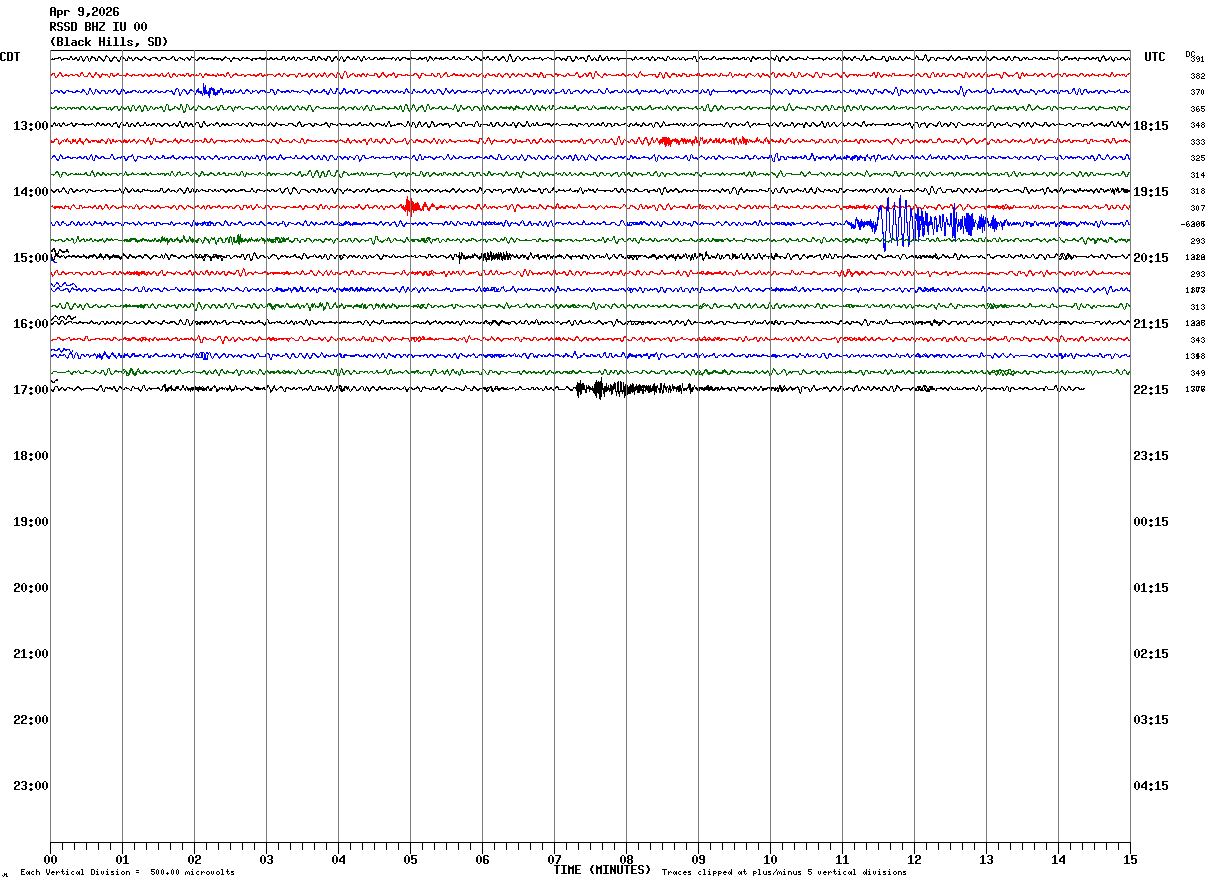Click the DC offset value 382

[1198, 76]
